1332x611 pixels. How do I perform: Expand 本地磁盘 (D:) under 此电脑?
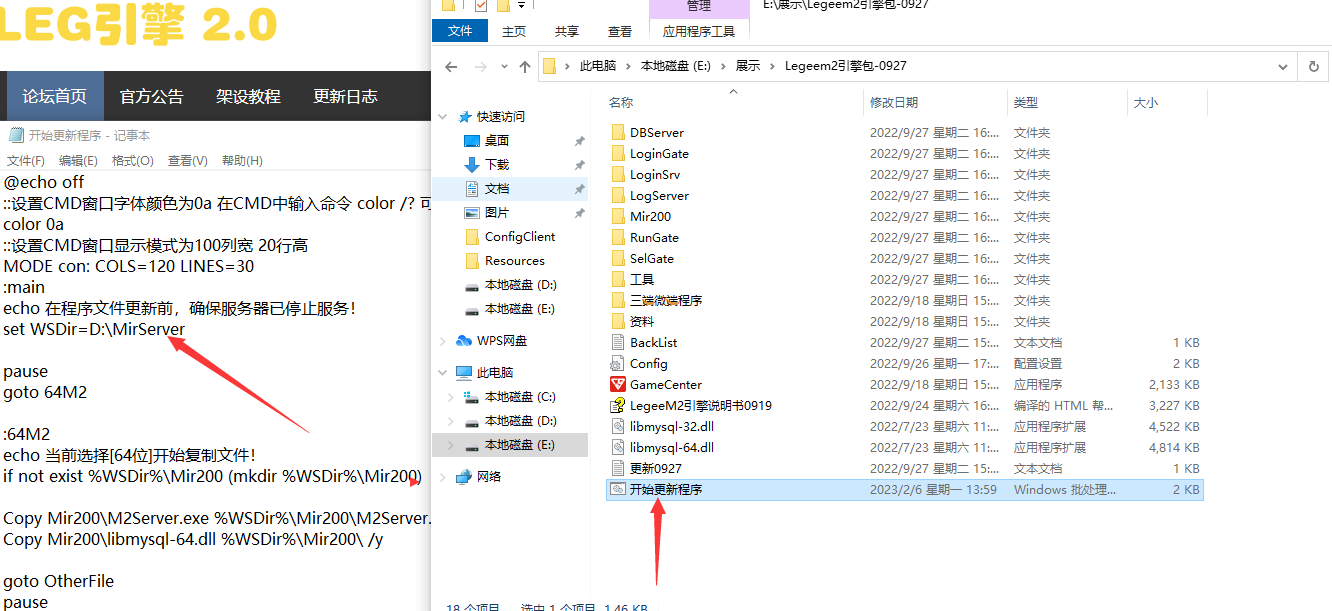[x=452, y=421]
